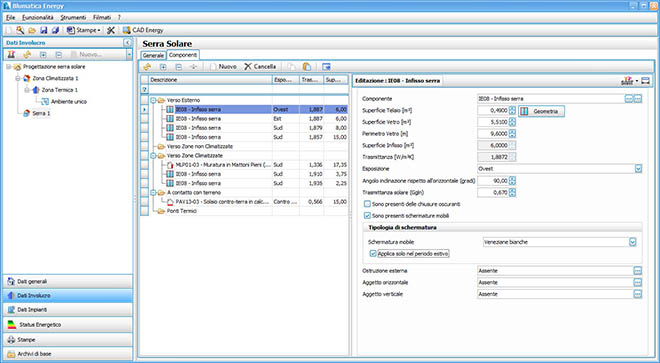
Task: Click the second browse button next to Componente
Action: 638,99
